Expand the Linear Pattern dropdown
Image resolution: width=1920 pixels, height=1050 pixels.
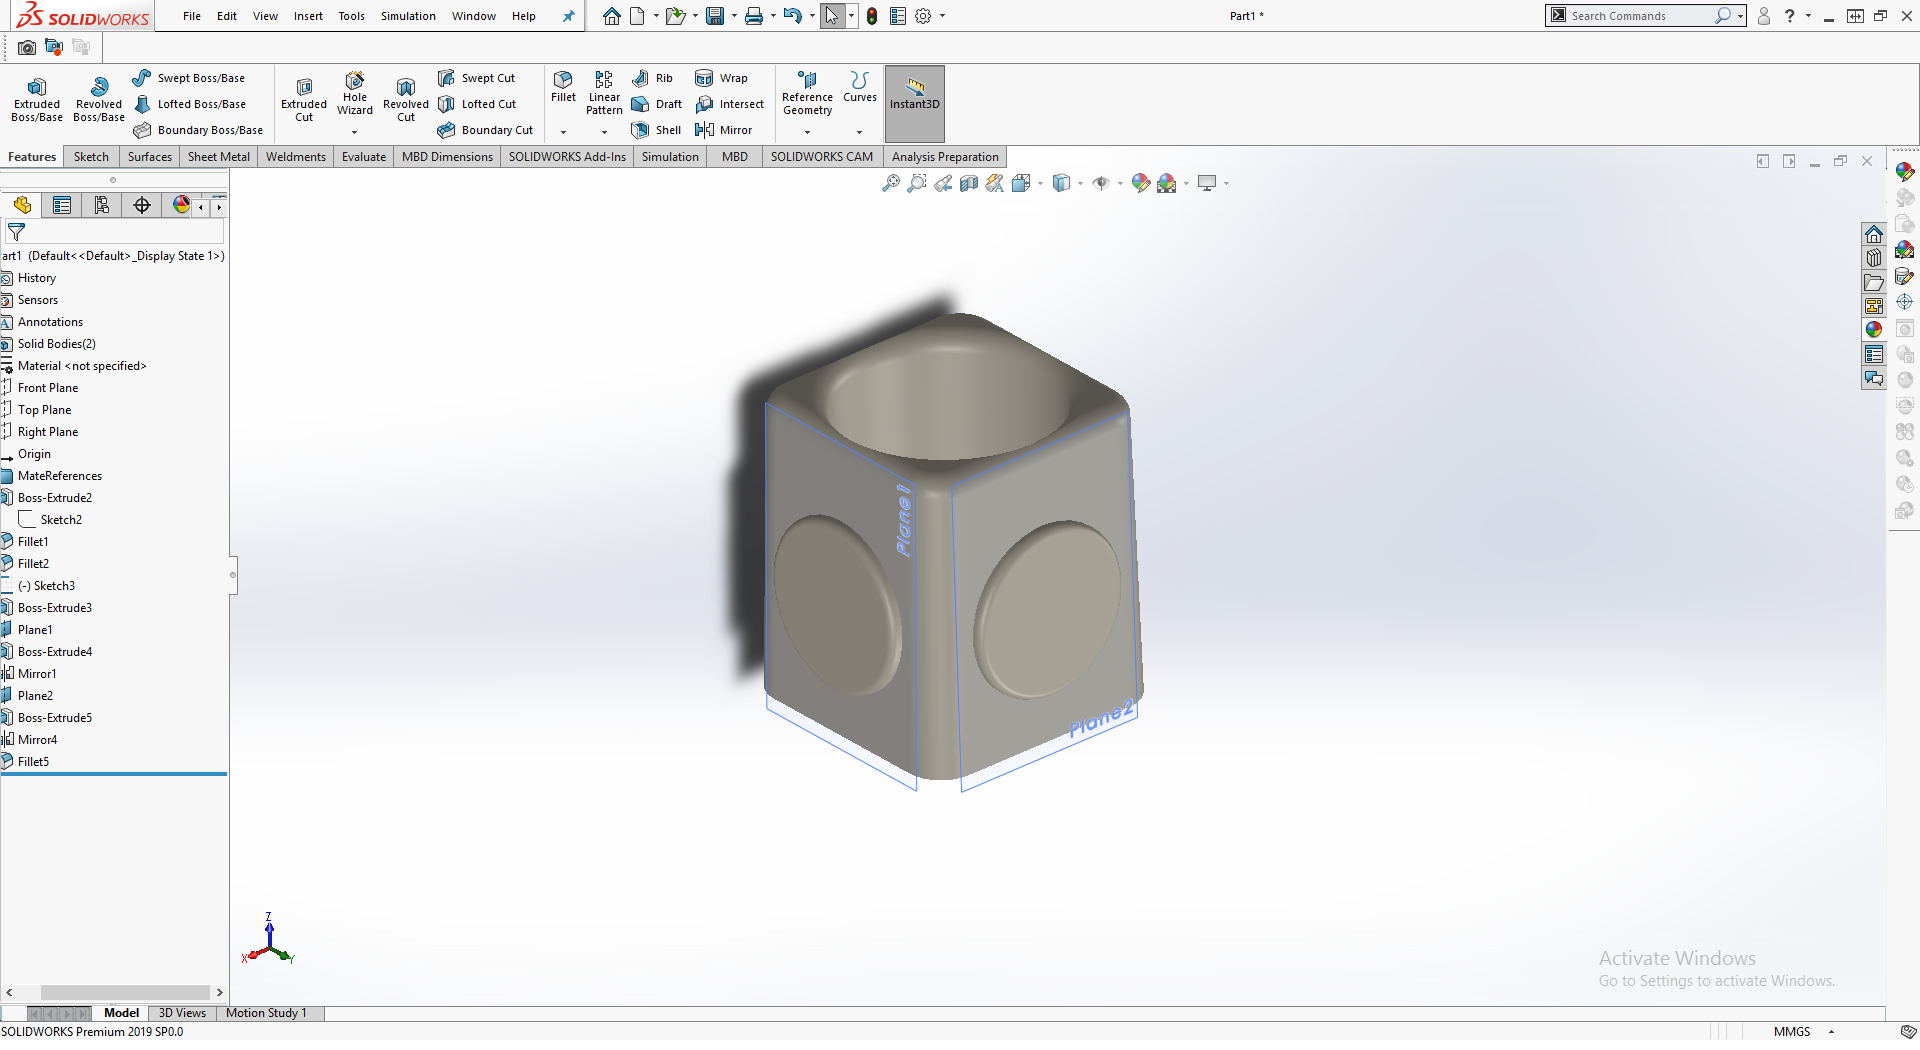point(604,132)
